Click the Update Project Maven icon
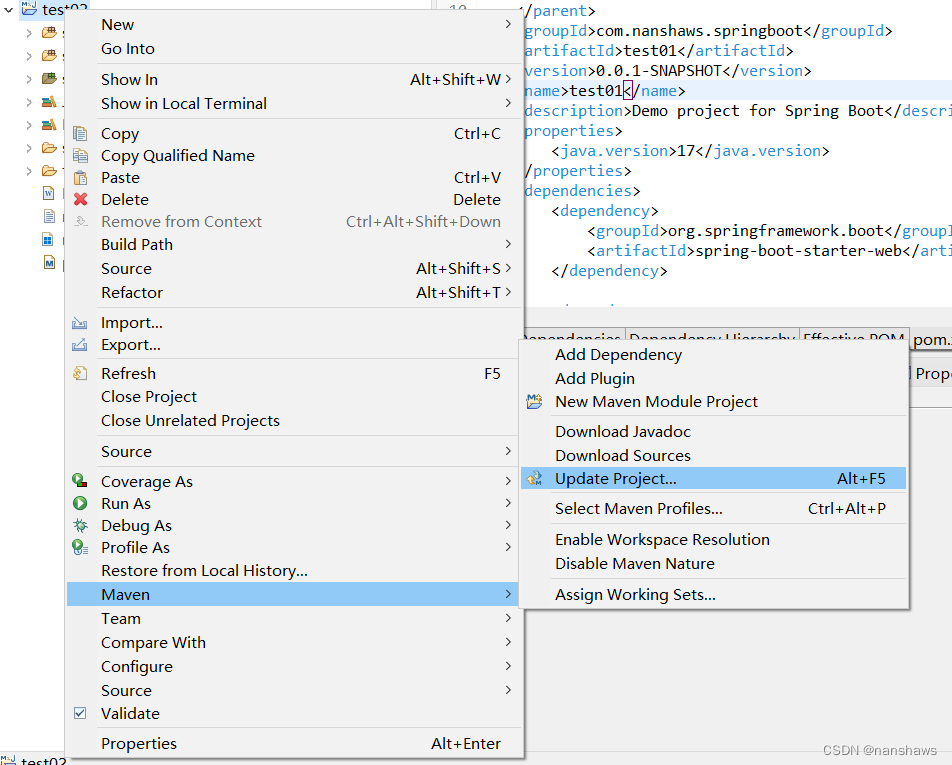Screen dimensions: 952x765 pyautogui.click(x=533, y=477)
